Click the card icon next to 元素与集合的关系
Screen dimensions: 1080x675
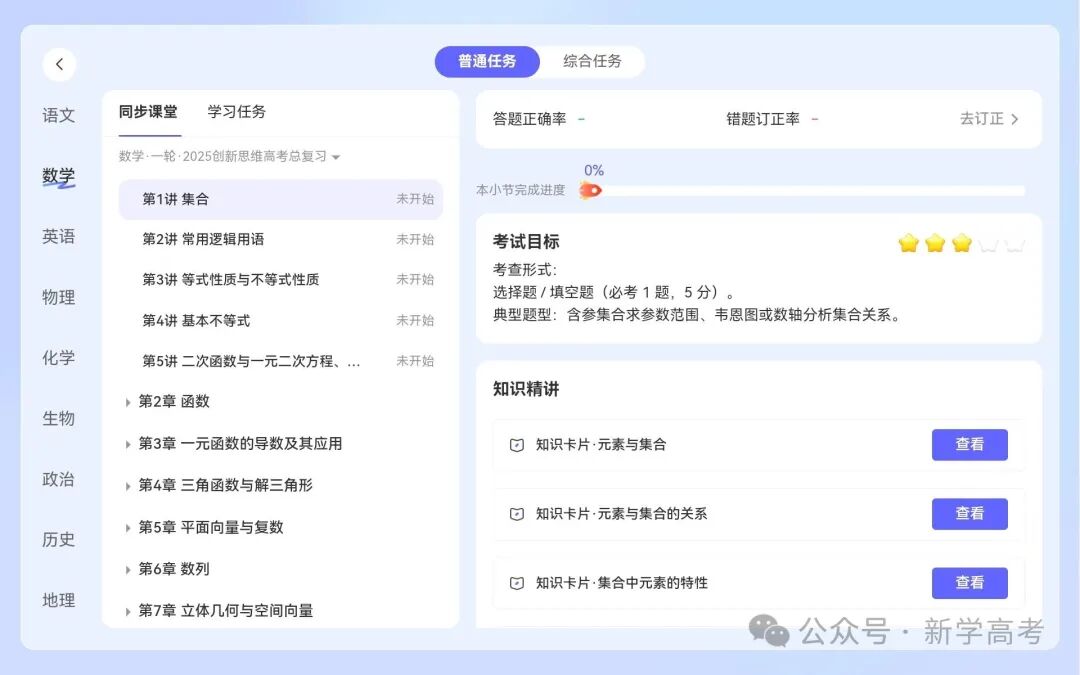(x=516, y=514)
